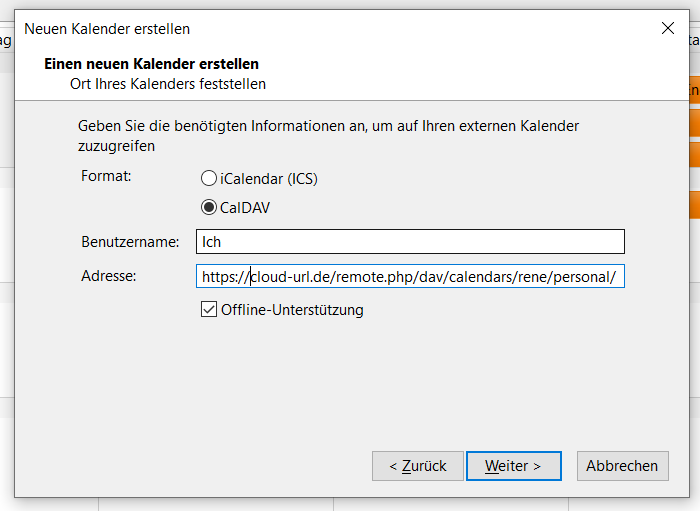The image size is (700, 511).
Task: Click into the Adresse URL input field
Action: tap(410, 276)
